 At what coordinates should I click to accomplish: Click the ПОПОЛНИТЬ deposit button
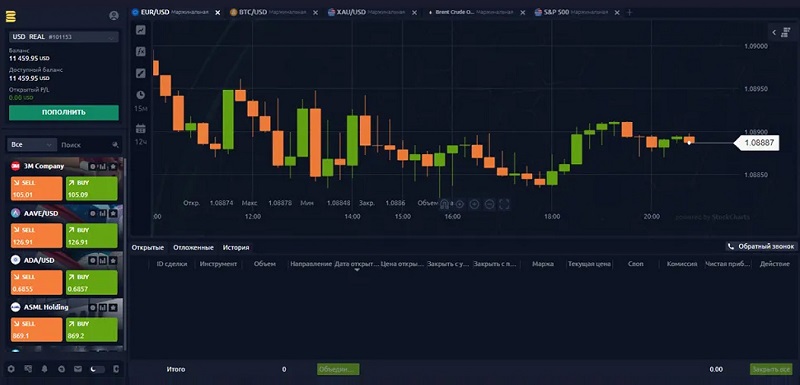(64, 112)
